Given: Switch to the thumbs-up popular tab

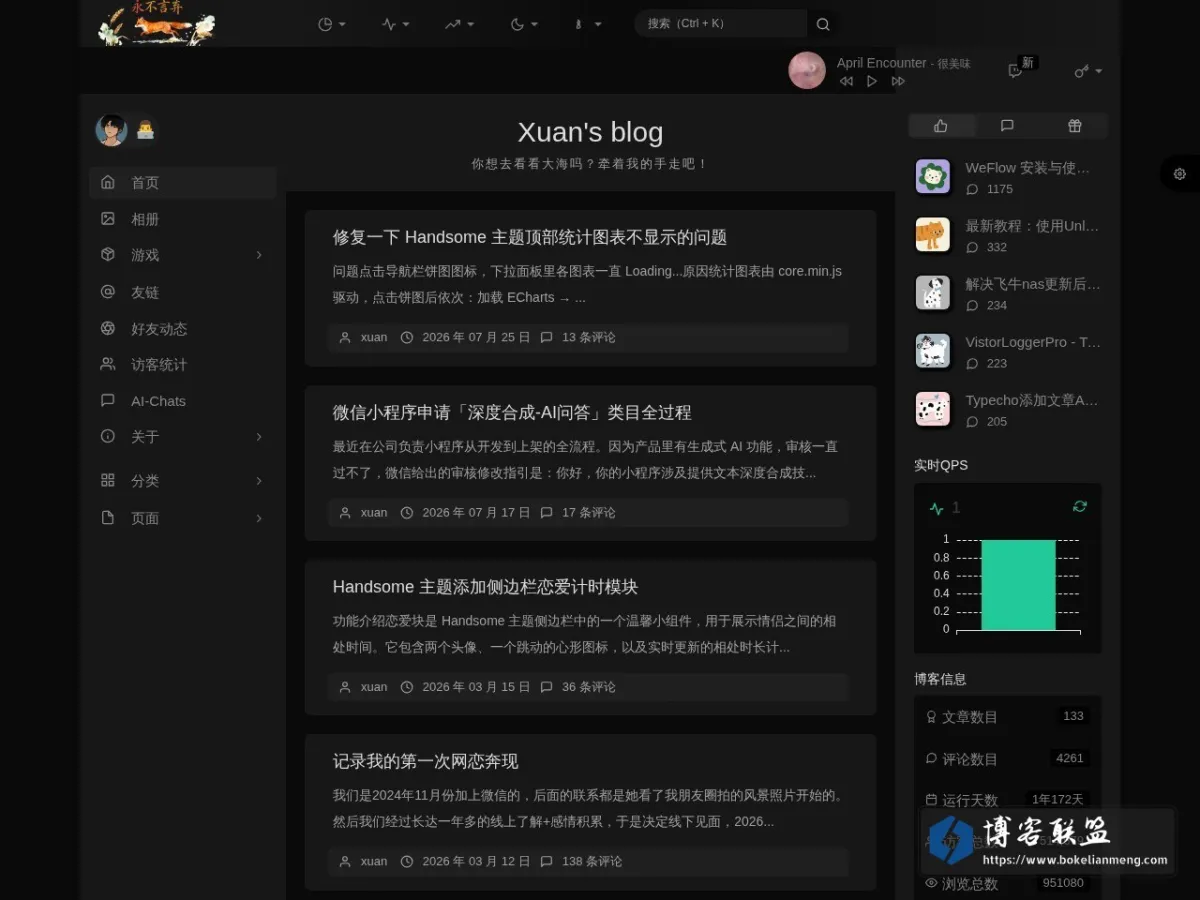Looking at the screenshot, I should tap(940, 126).
